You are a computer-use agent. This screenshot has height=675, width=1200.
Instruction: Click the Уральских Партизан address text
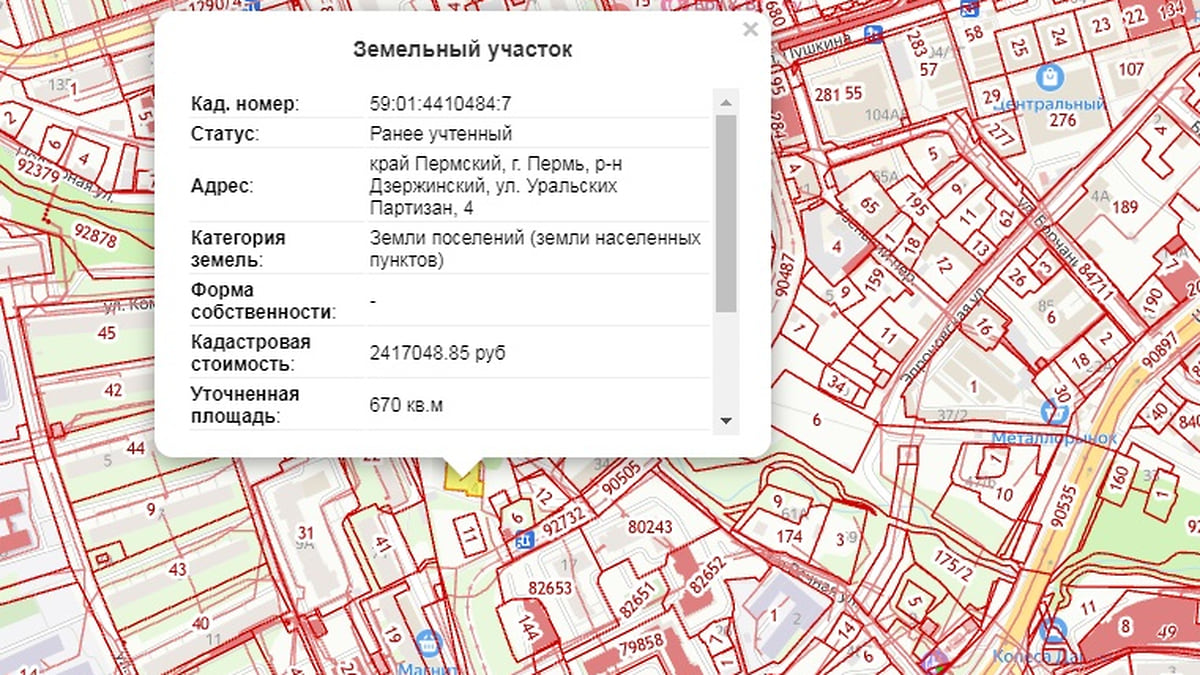[x=495, y=186]
